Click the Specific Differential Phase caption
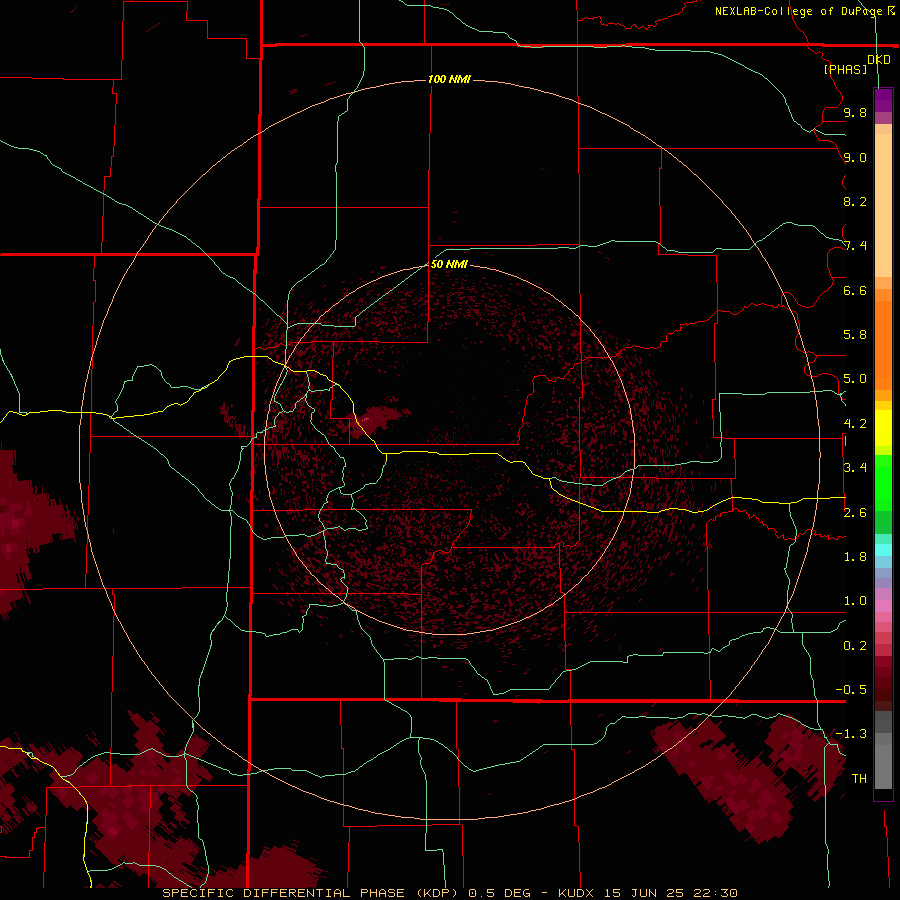This screenshot has width=900, height=900. (x=449, y=893)
